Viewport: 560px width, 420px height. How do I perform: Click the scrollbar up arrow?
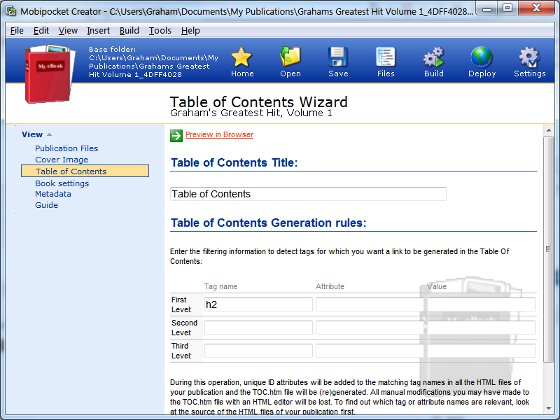click(549, 131)
